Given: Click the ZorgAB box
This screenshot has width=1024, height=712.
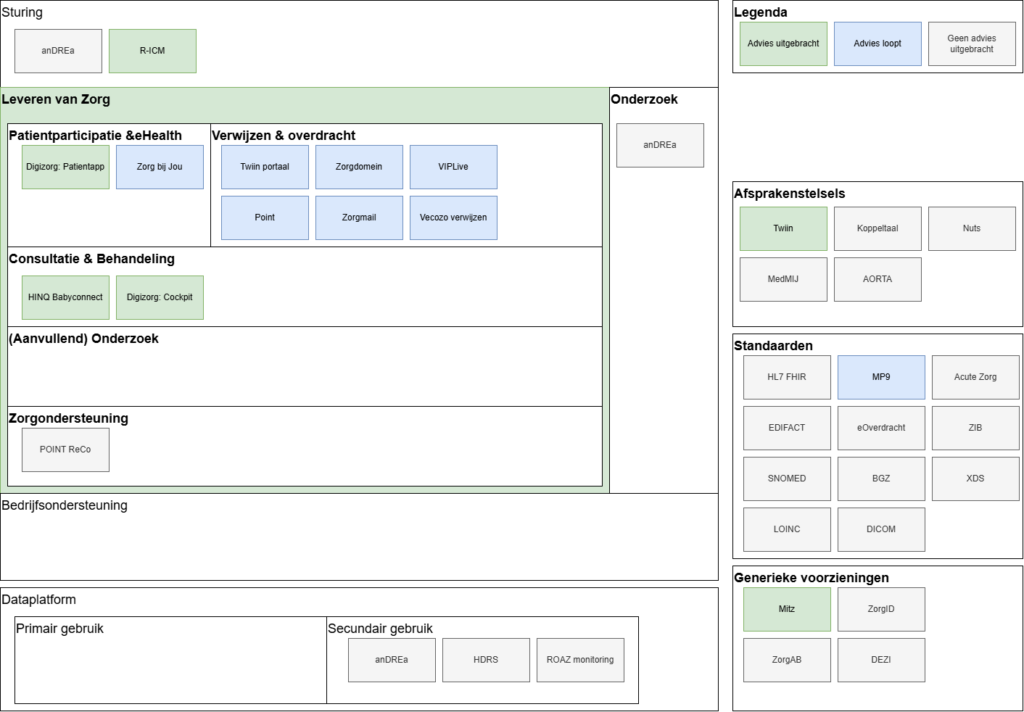Looking at the screenshot, I should 787,660.
